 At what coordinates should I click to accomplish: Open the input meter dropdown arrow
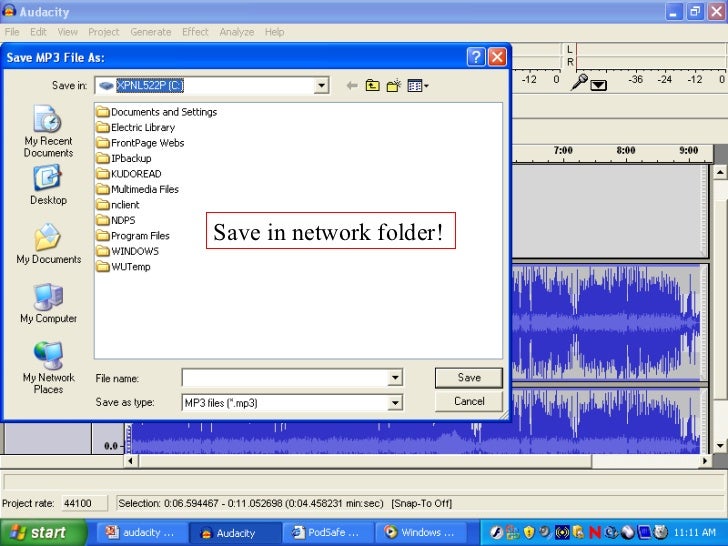(x=598, y=85)
